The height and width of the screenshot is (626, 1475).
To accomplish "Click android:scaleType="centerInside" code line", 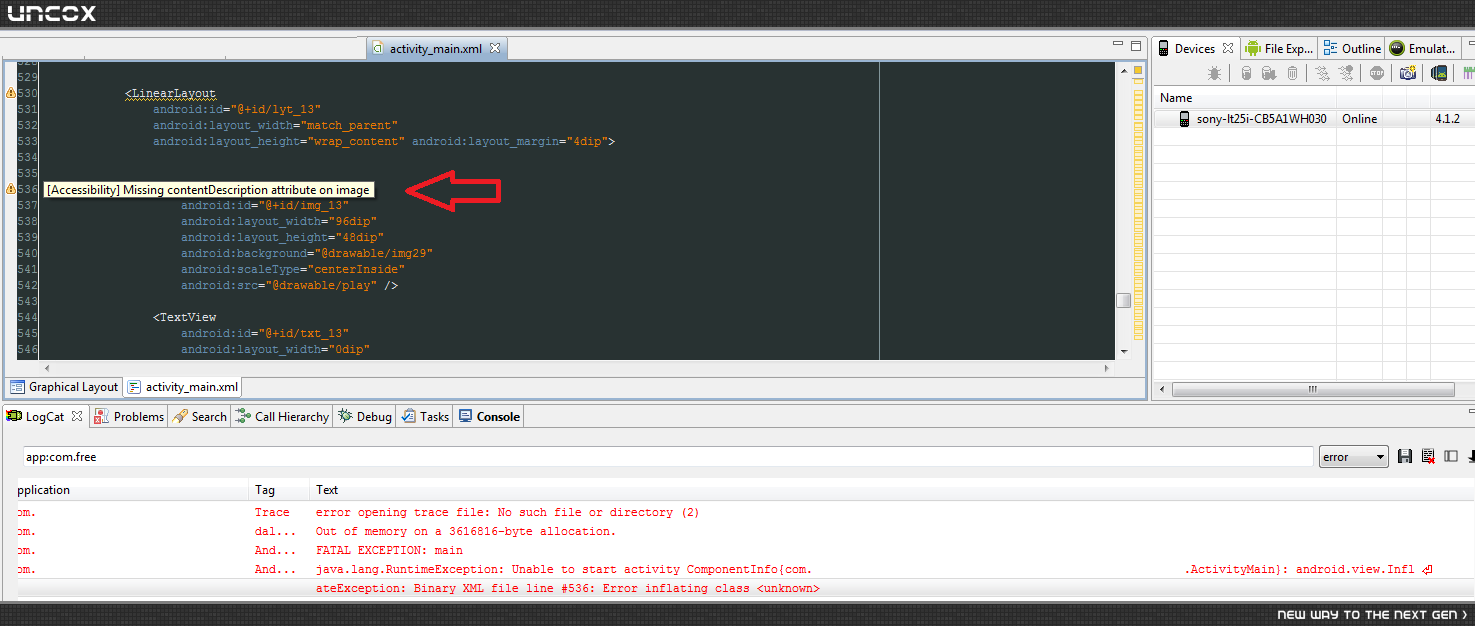I will coord(293,269).
